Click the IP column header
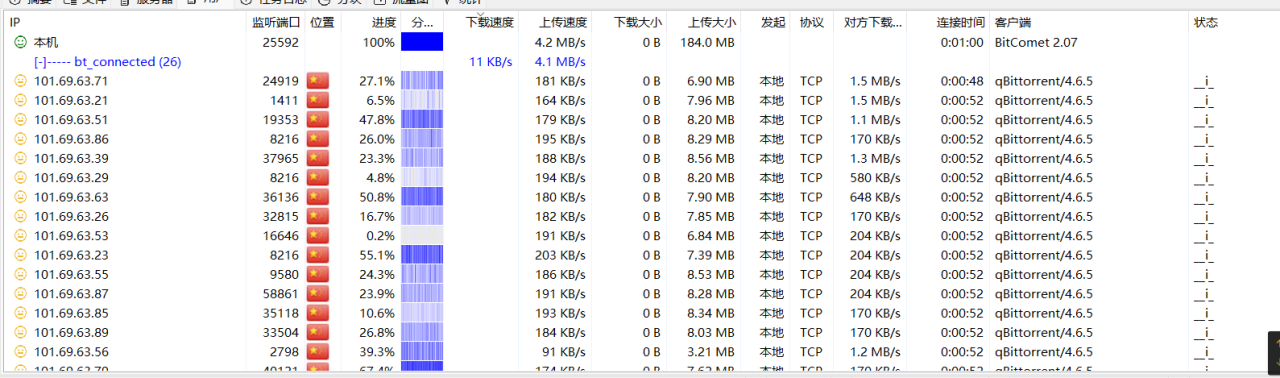The height and width of the screenshot is (378, 1280). click(x=15, y=22)
